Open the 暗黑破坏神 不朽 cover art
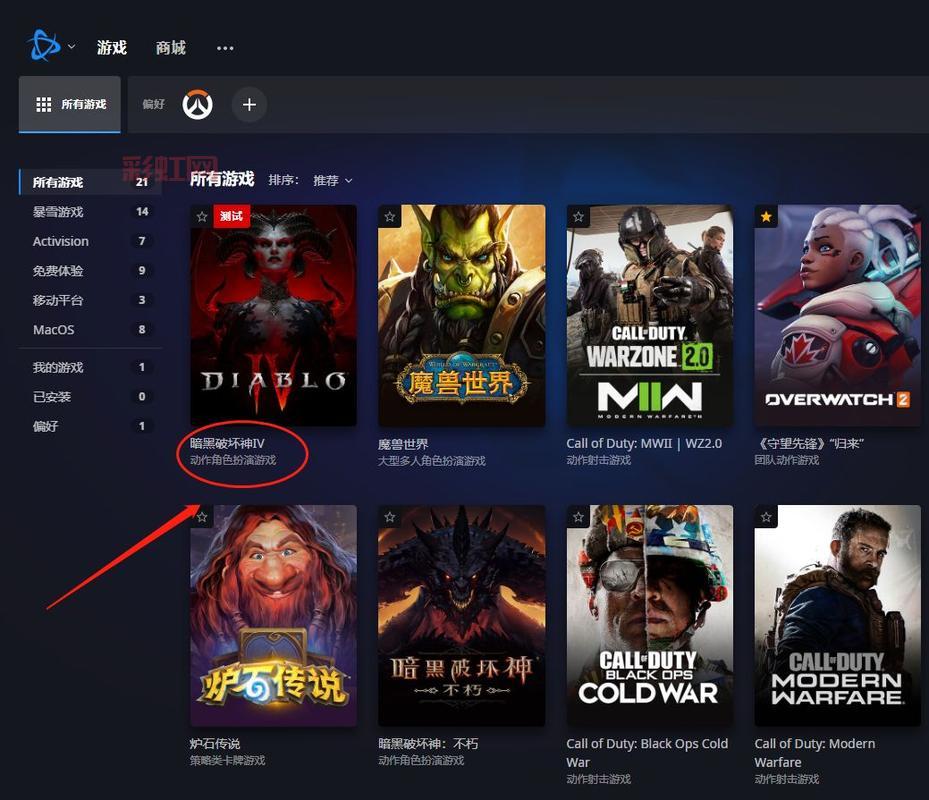 click(x=462, y=616)
